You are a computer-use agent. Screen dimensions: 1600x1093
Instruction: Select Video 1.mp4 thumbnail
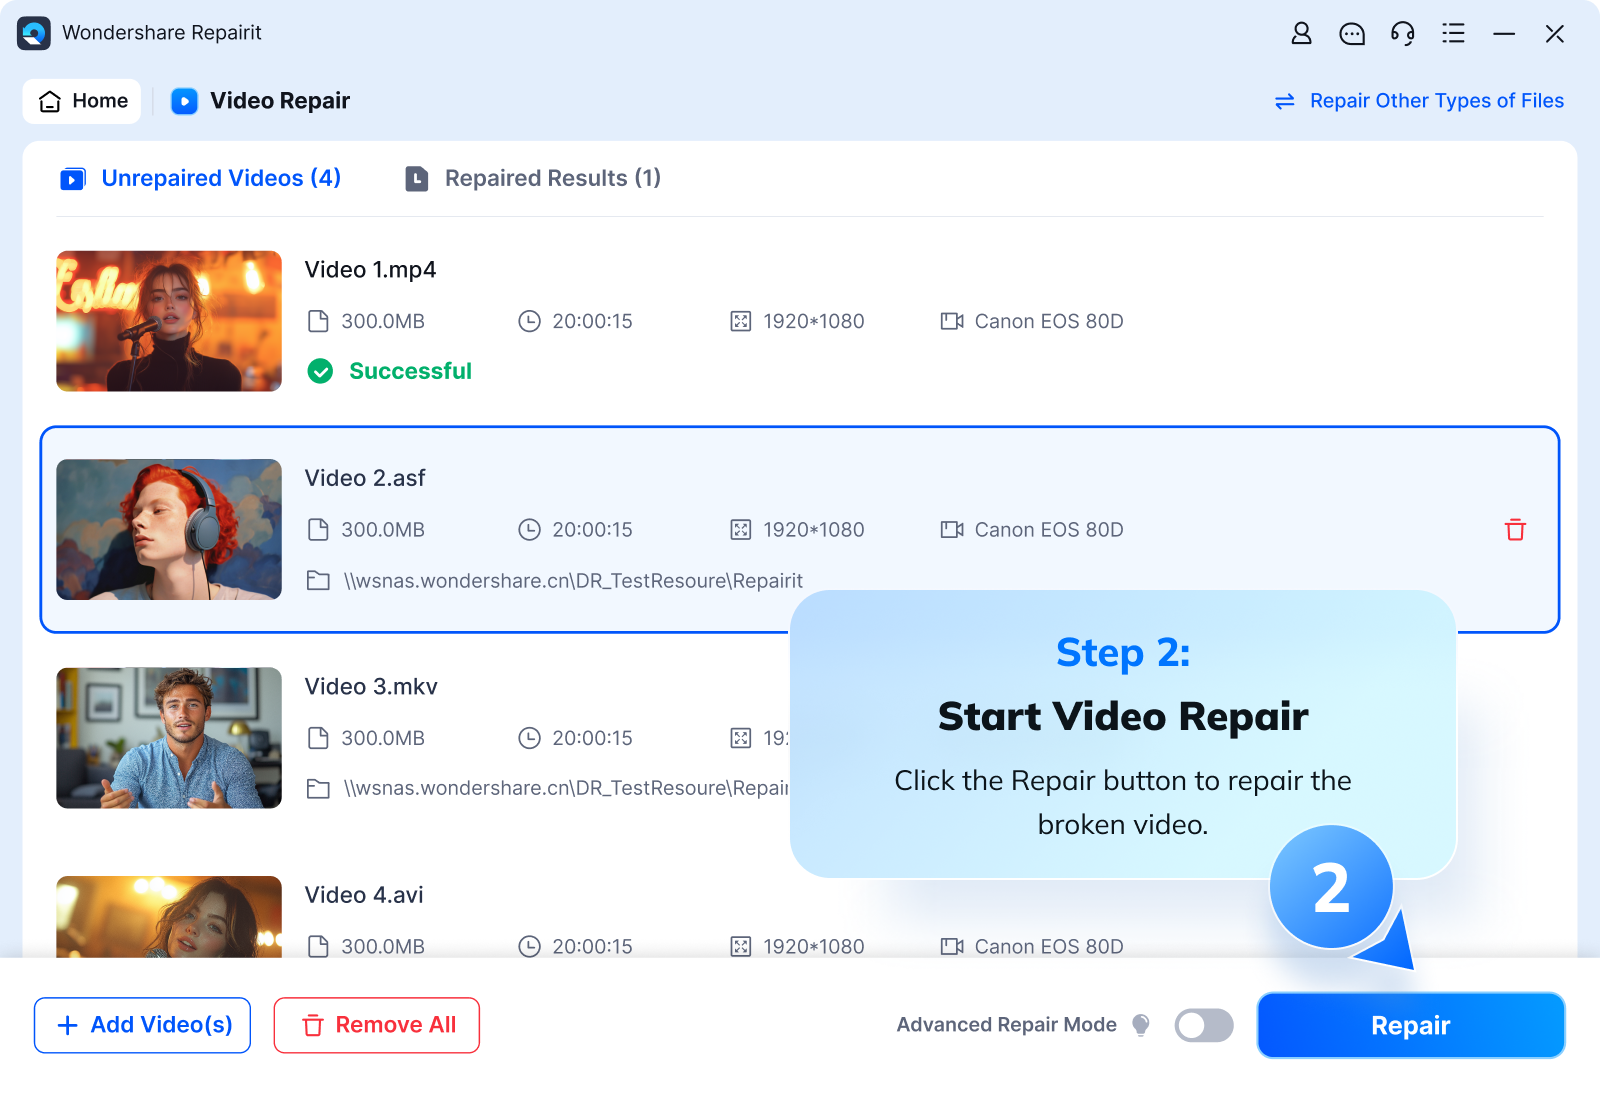(x=169, y=321)
